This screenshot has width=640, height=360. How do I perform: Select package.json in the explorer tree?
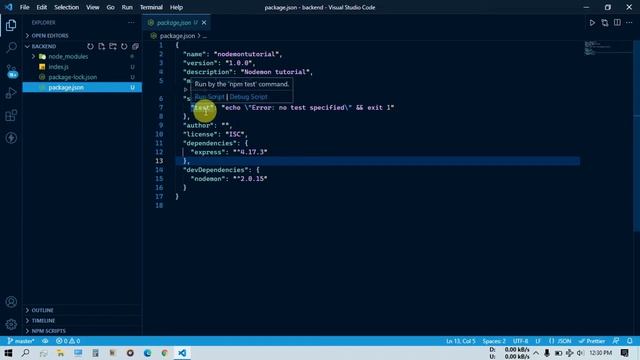[82, 87]
